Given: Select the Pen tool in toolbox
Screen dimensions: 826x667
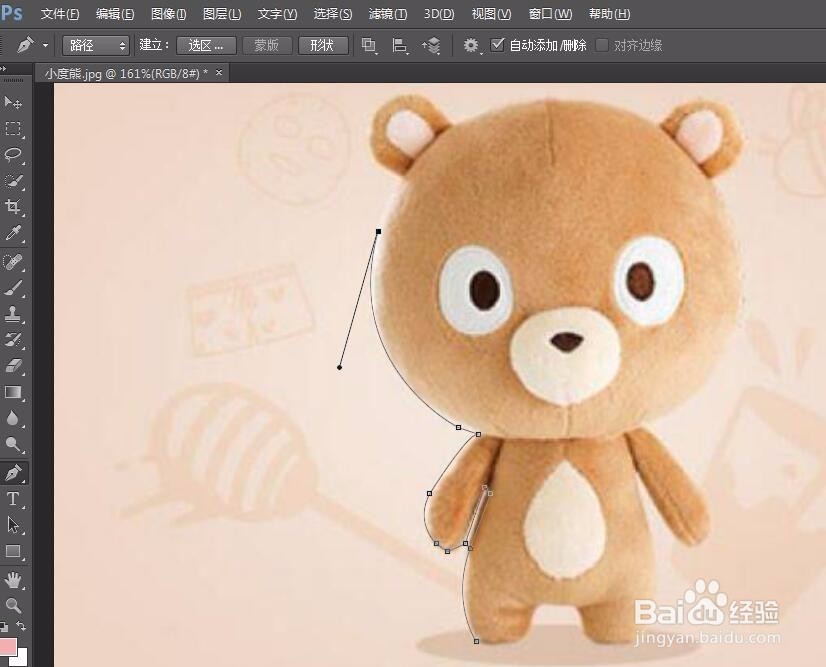Looking at the screenshot, I should (13, 473).
